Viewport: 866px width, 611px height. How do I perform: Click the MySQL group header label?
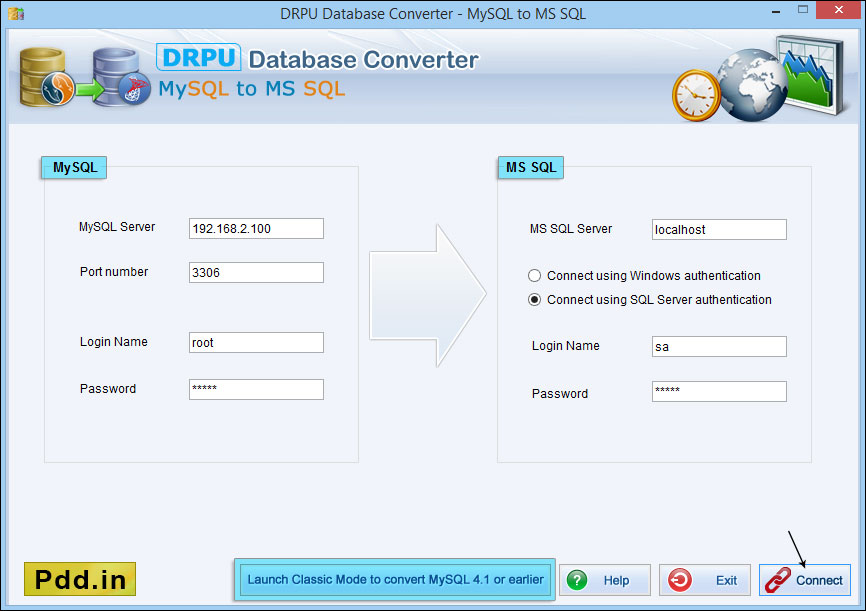[75, 167]
